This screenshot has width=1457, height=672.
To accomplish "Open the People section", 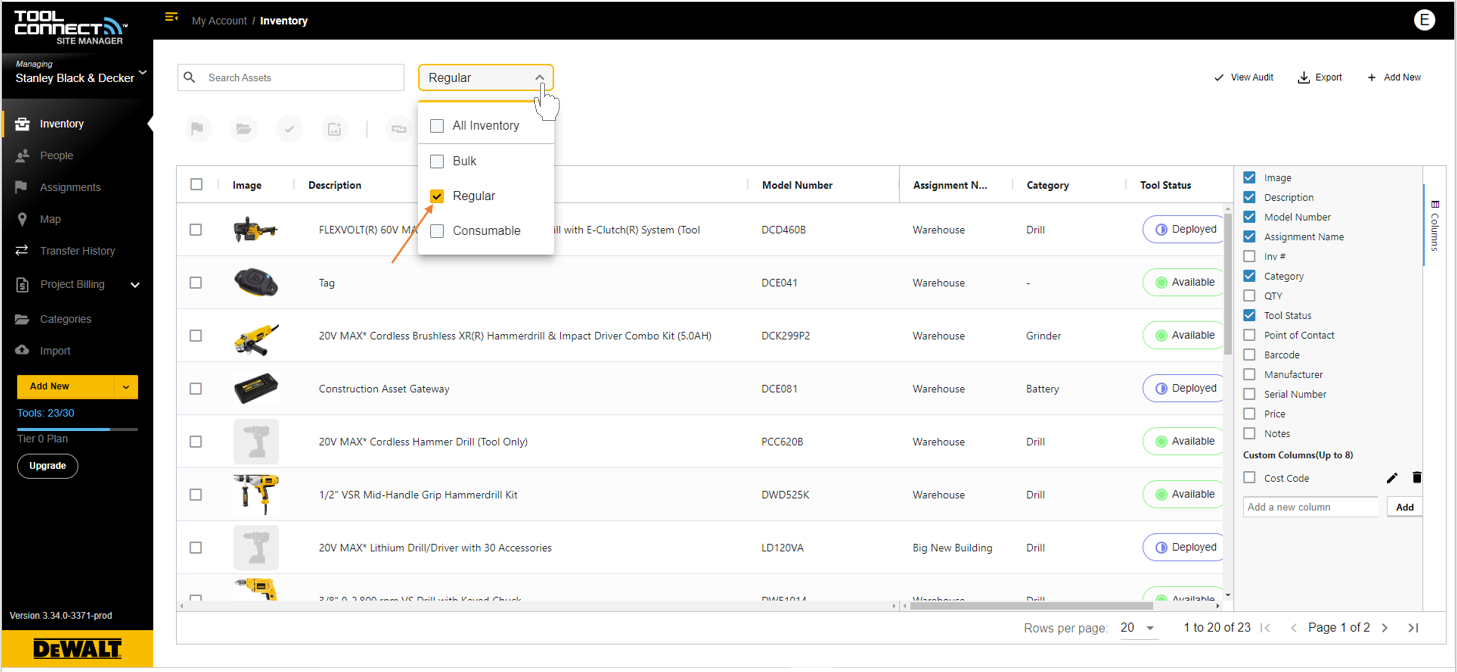I will 56,156.
